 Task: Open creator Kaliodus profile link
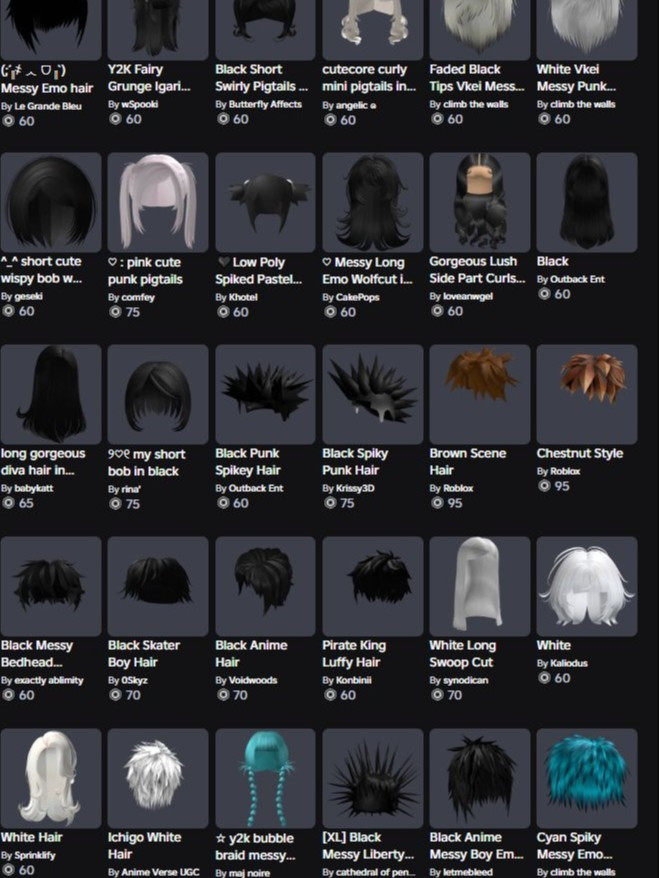569,663
